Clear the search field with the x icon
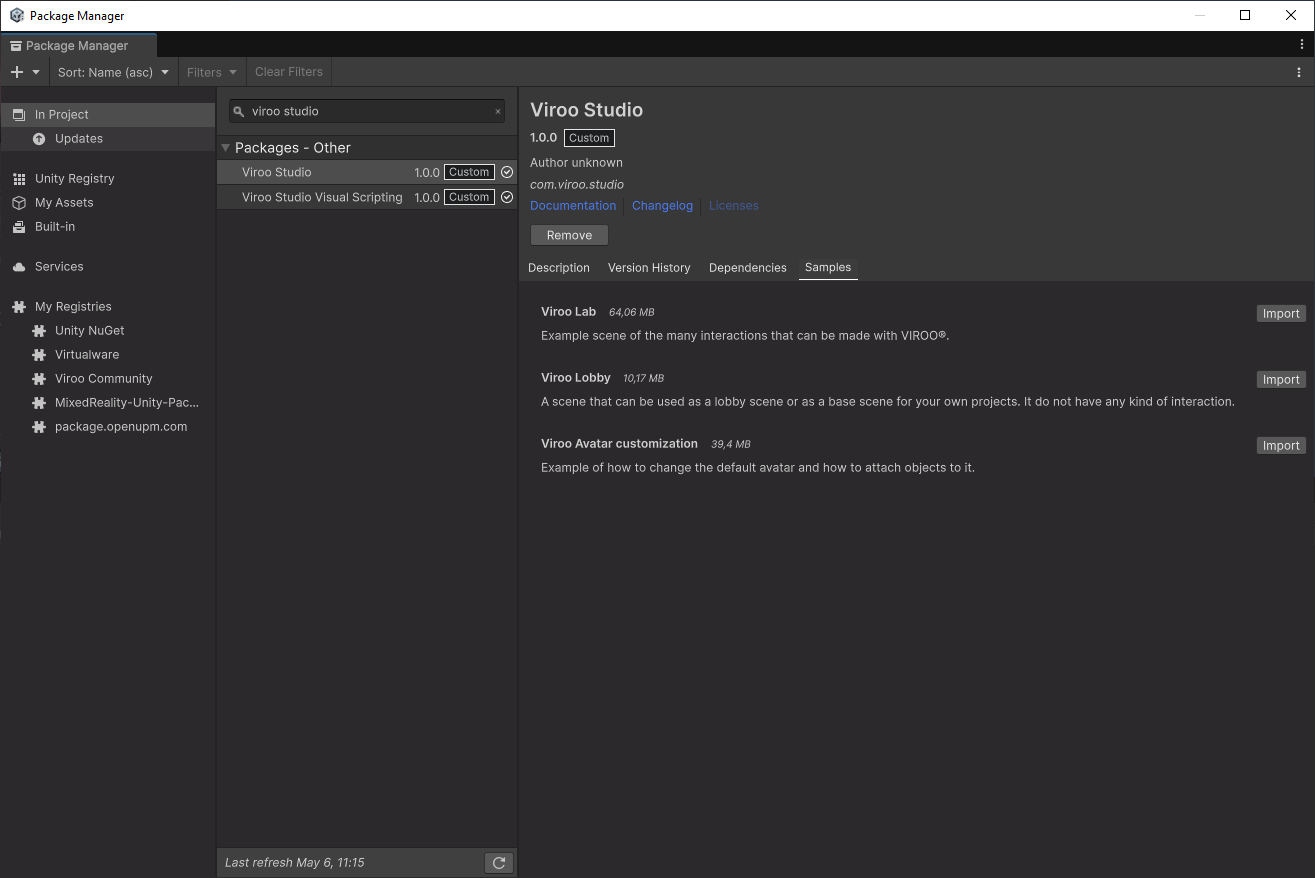1315x878 pixels. 498,112
